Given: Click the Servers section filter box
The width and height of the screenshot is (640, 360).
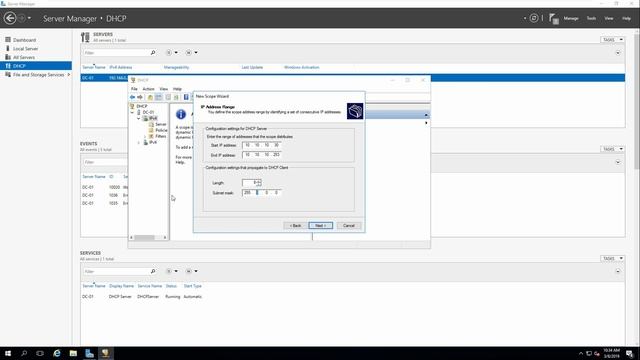Looking at the screenshot, I should tap(116, 53).
